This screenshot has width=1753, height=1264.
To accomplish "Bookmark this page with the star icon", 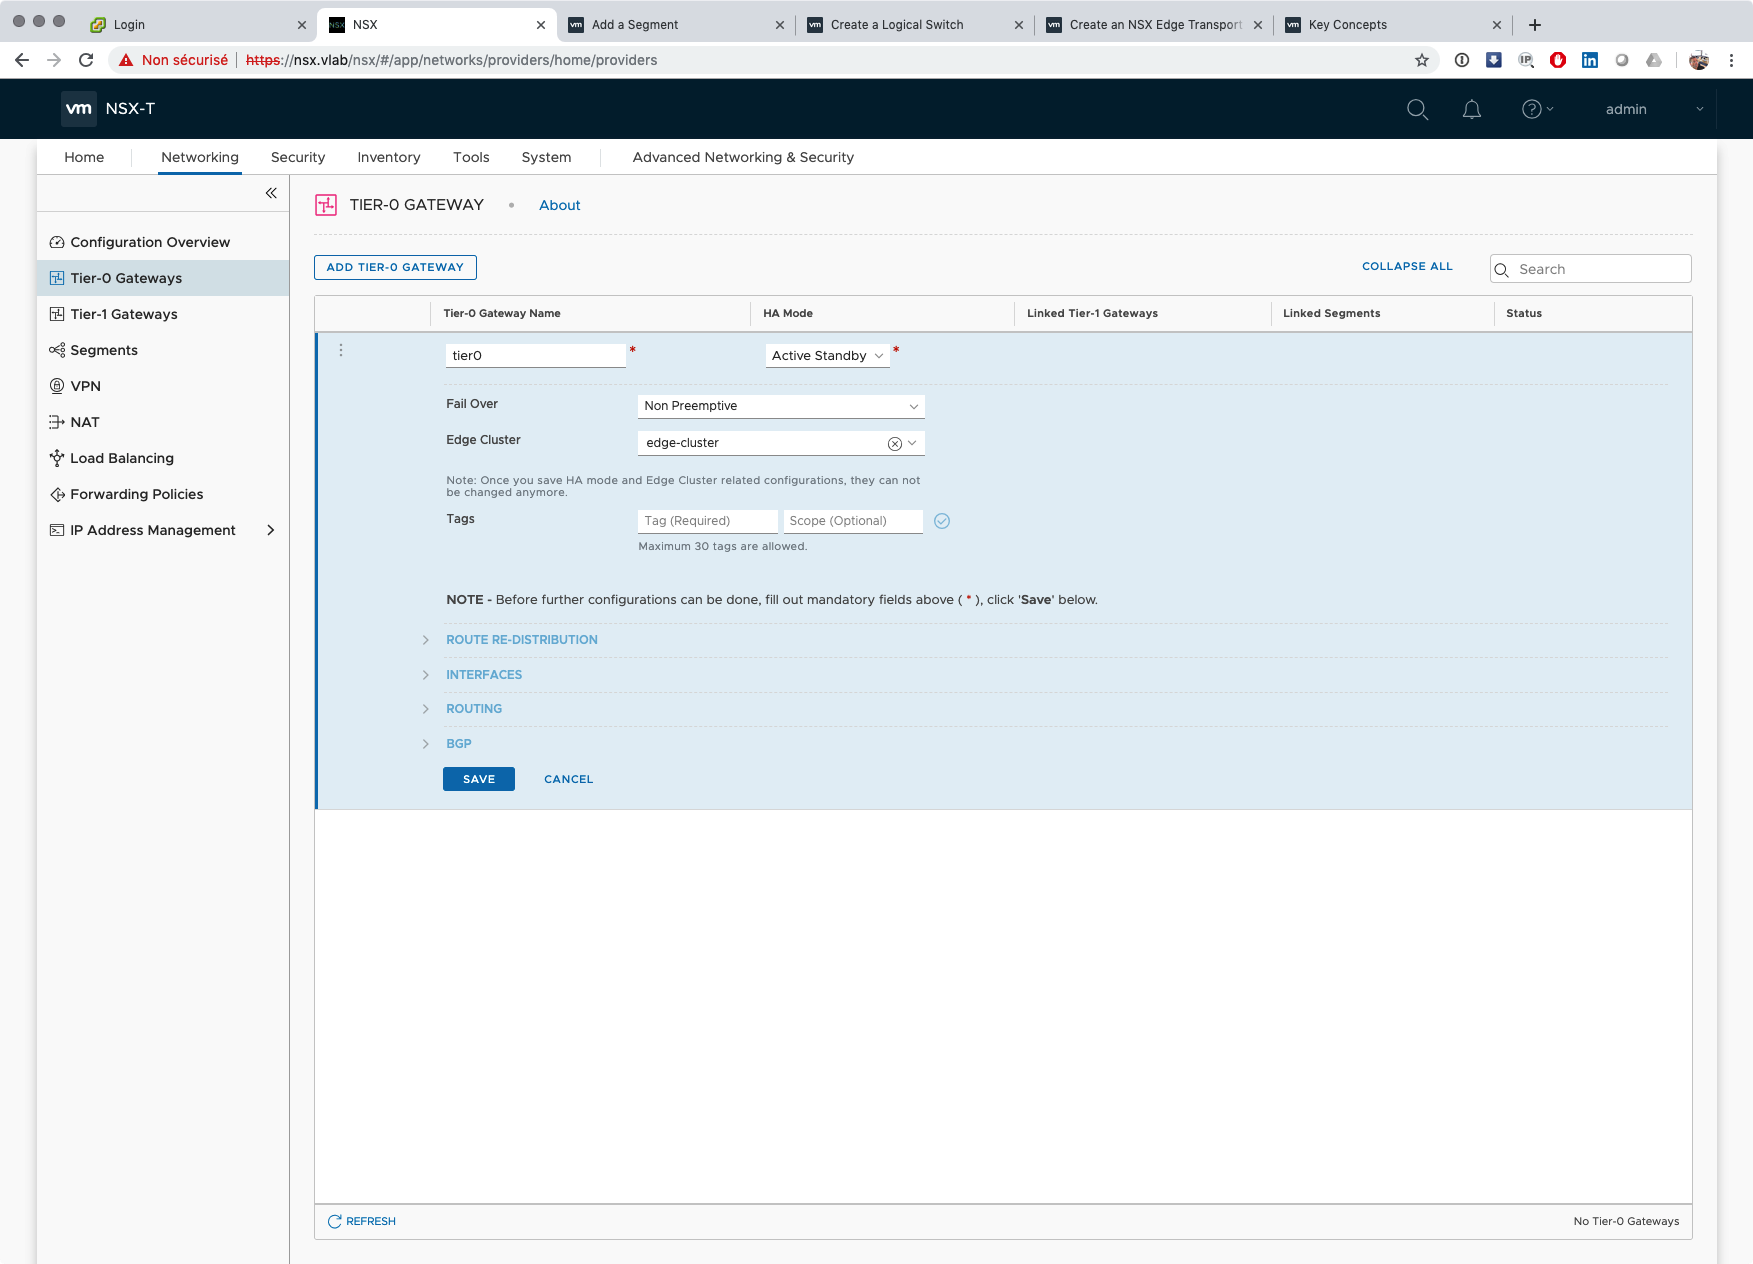I will tap(1421, 60).
